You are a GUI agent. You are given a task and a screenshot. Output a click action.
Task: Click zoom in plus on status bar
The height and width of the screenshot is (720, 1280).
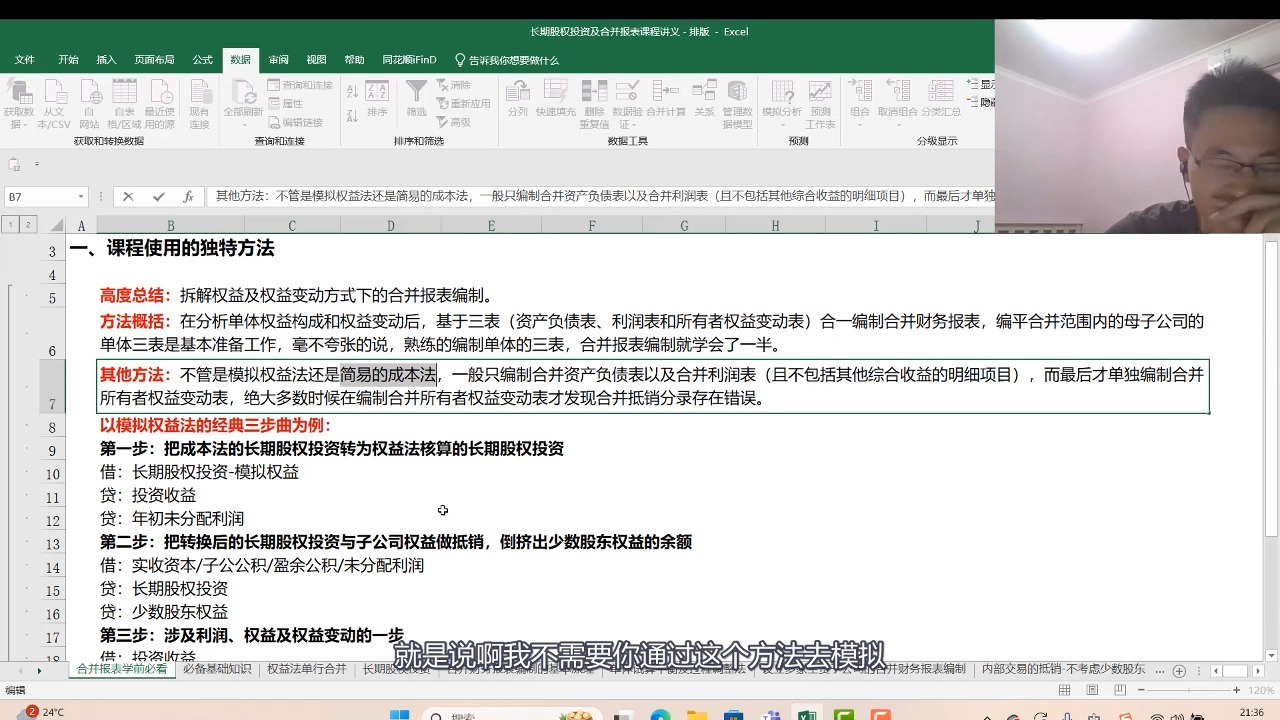coord(1239,690)
